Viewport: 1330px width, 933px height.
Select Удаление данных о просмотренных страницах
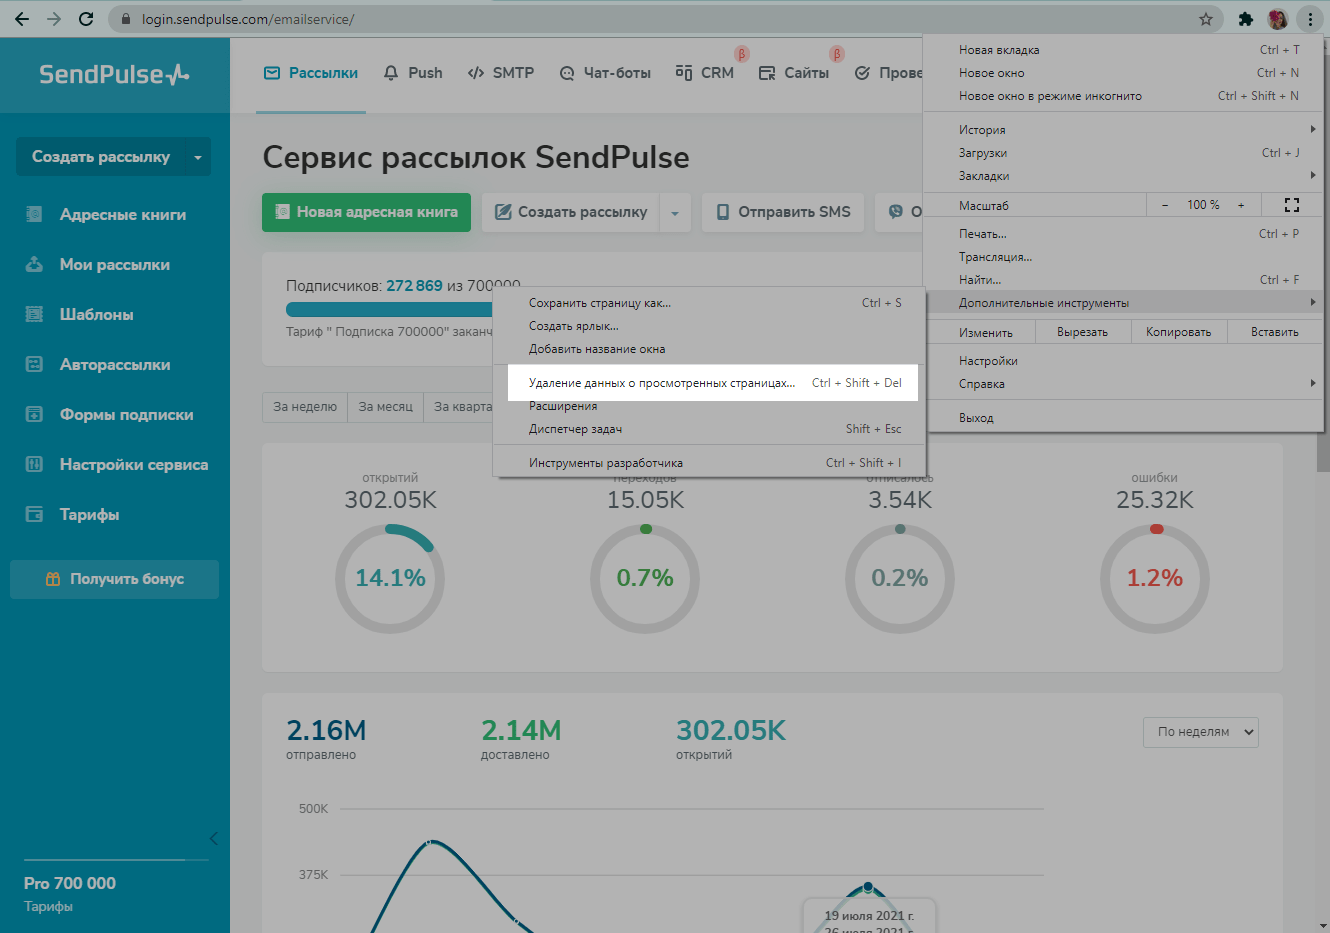pos(662,383)
